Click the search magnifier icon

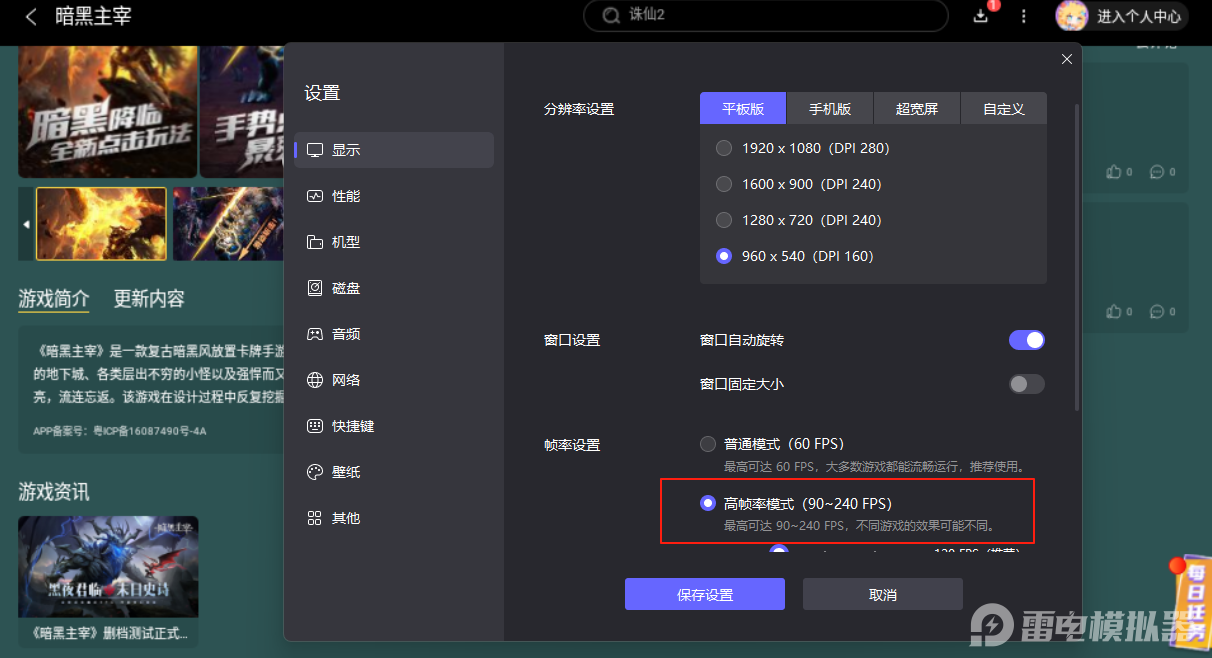tap(612, 16)
